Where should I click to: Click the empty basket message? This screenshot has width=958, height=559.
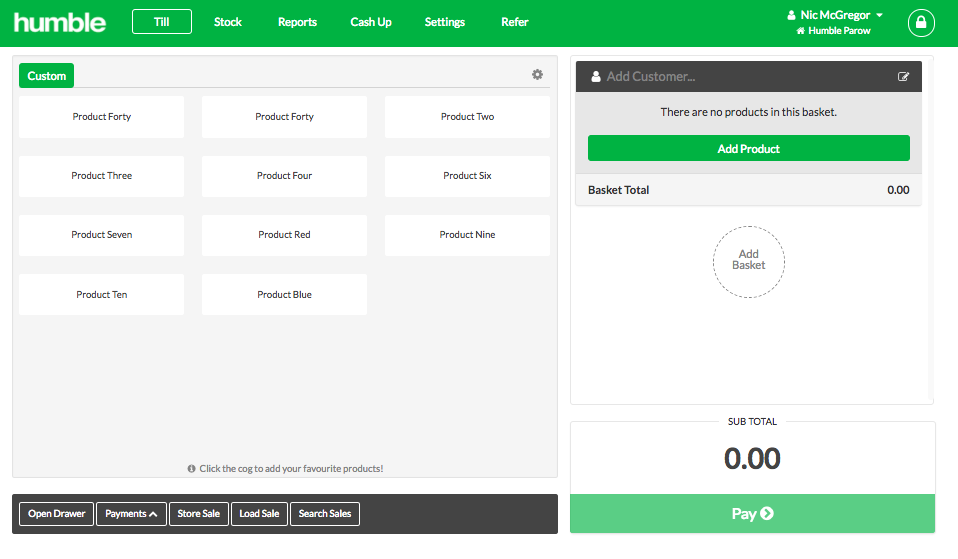[748, 112]
